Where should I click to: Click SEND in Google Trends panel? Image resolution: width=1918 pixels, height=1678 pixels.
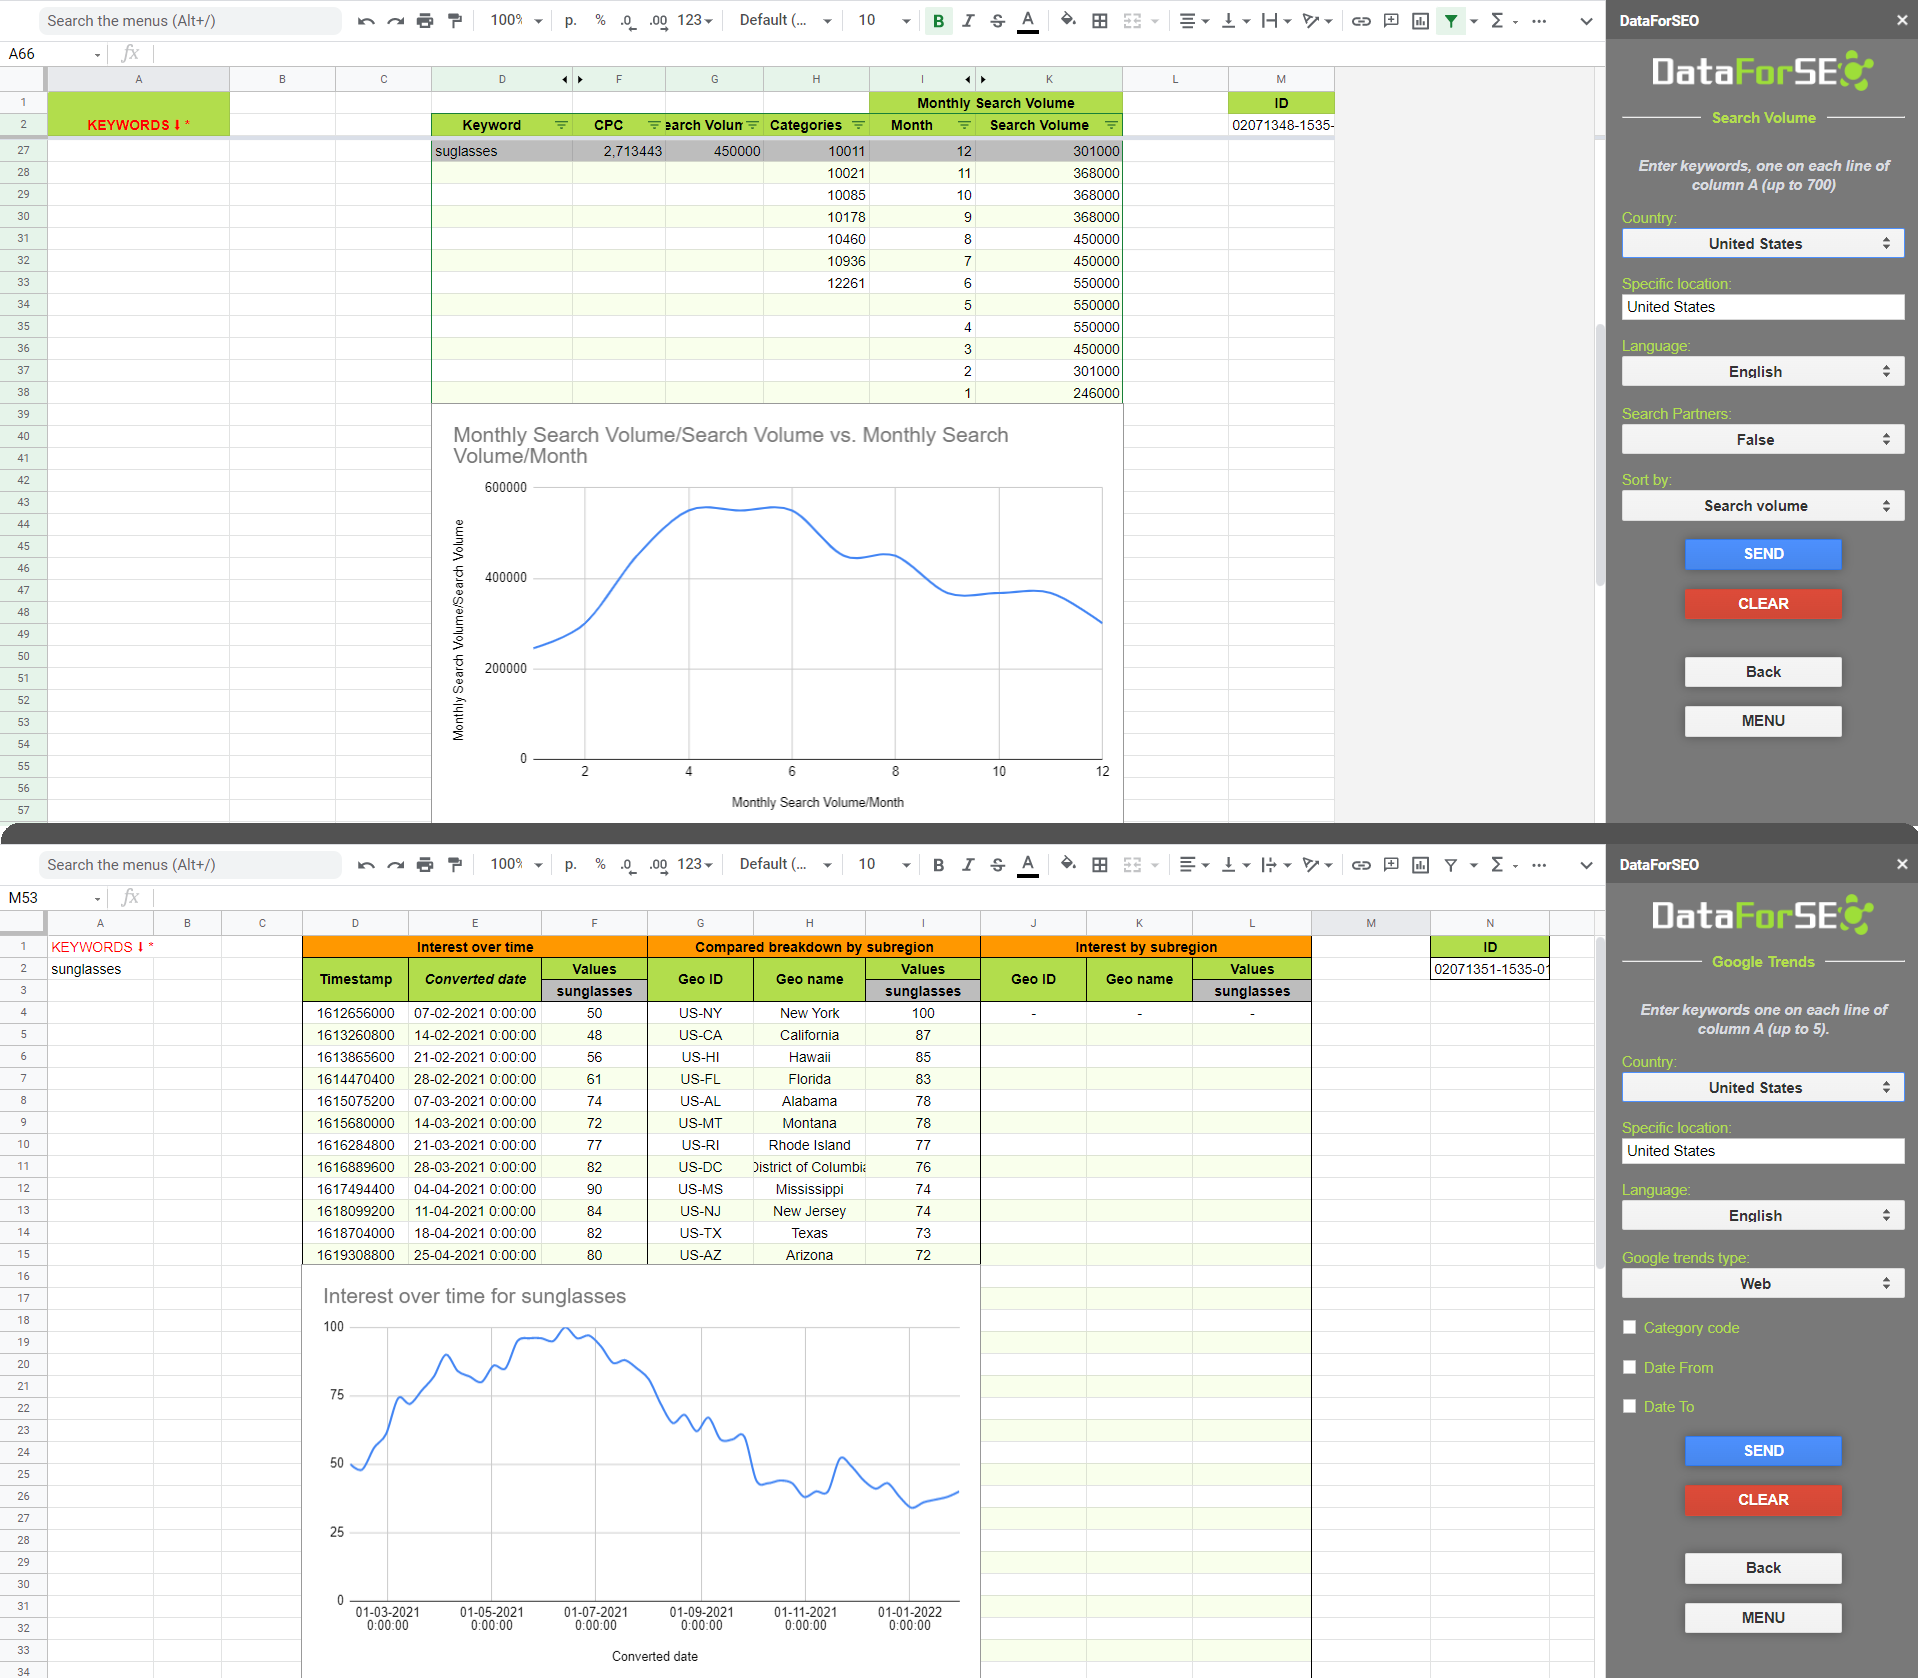click(x=1762, y=1451)
